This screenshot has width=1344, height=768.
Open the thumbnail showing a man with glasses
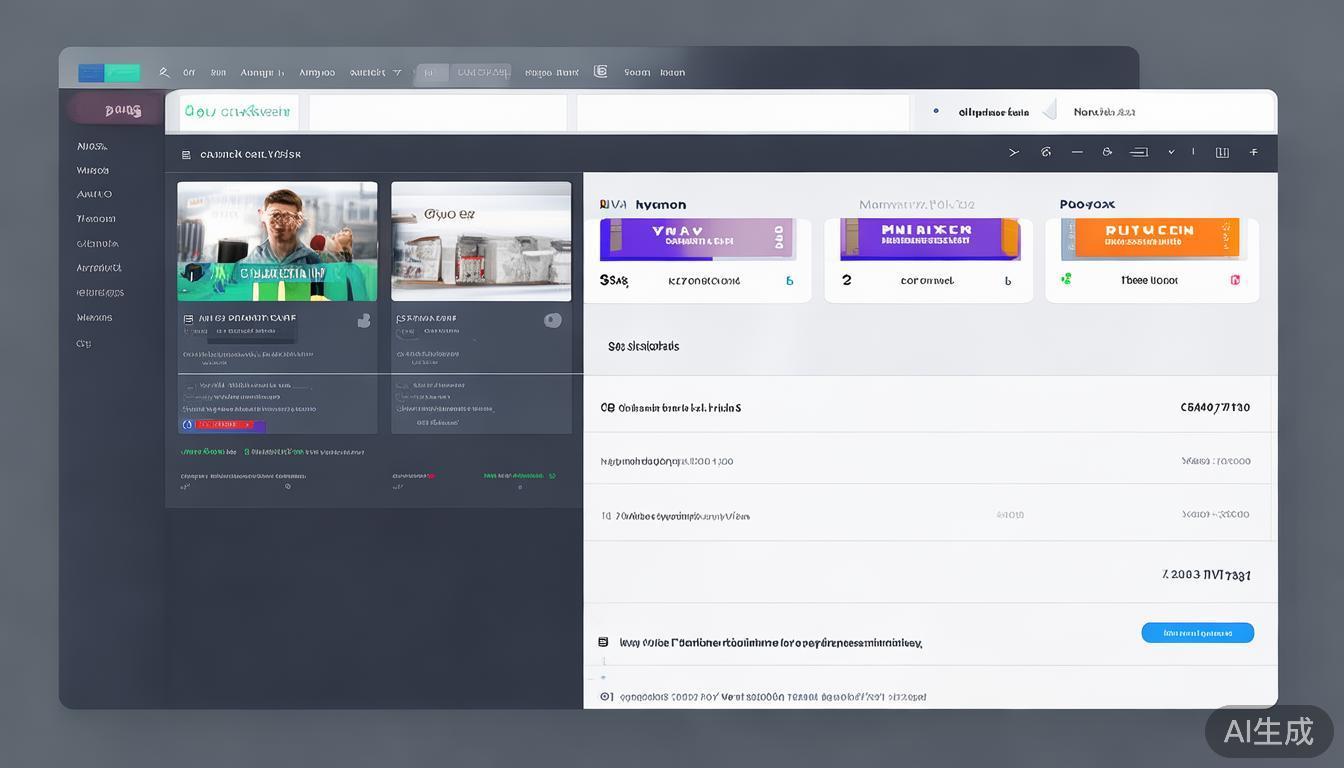tap(277, 241)
